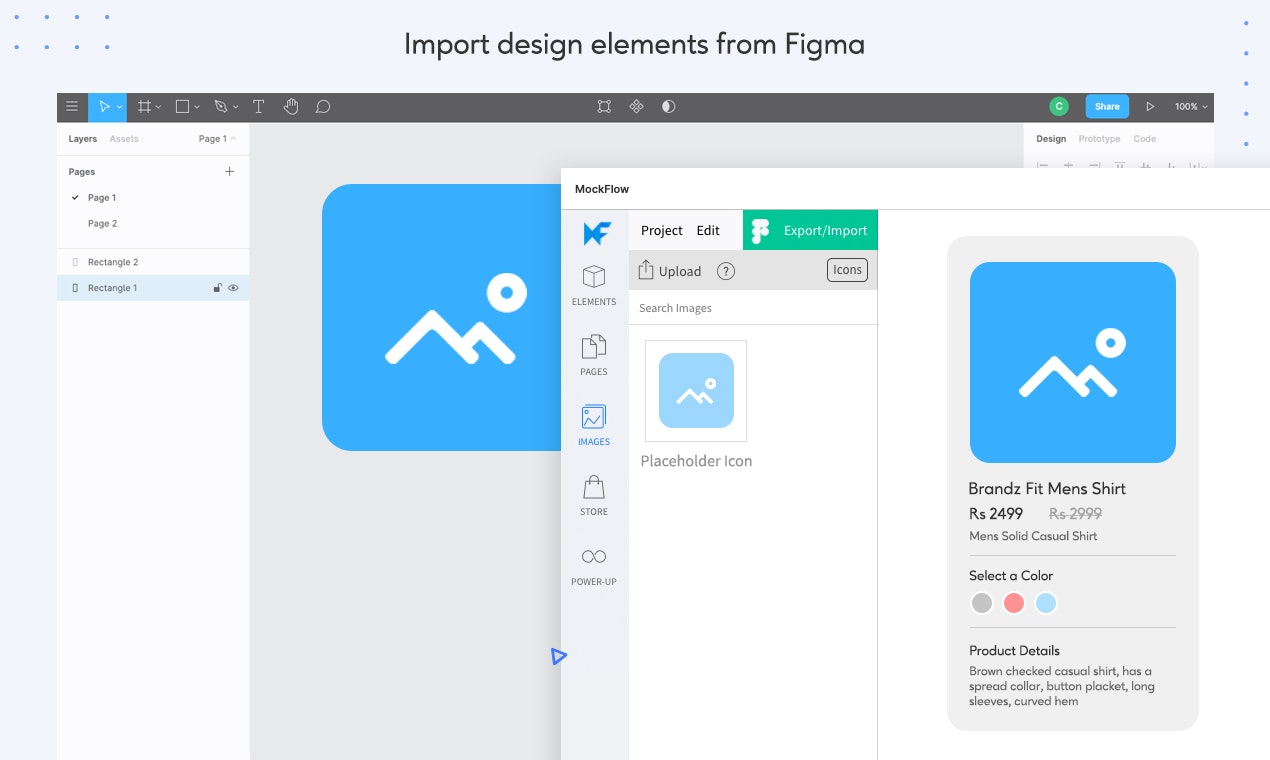This screenshot has height=760, width=1270.
Task: Toggle visibility of Rectangle 1 layer
Action: coord(233,287)
